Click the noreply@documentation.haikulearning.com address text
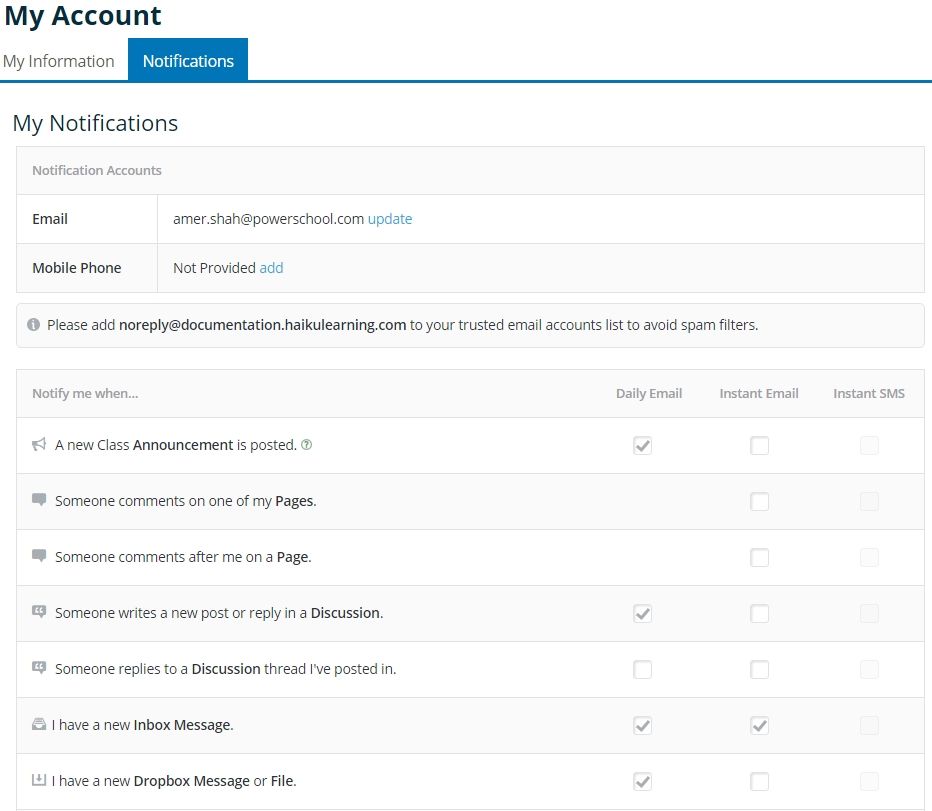Viewport: 932px width, 811px height. pos(262,325)
